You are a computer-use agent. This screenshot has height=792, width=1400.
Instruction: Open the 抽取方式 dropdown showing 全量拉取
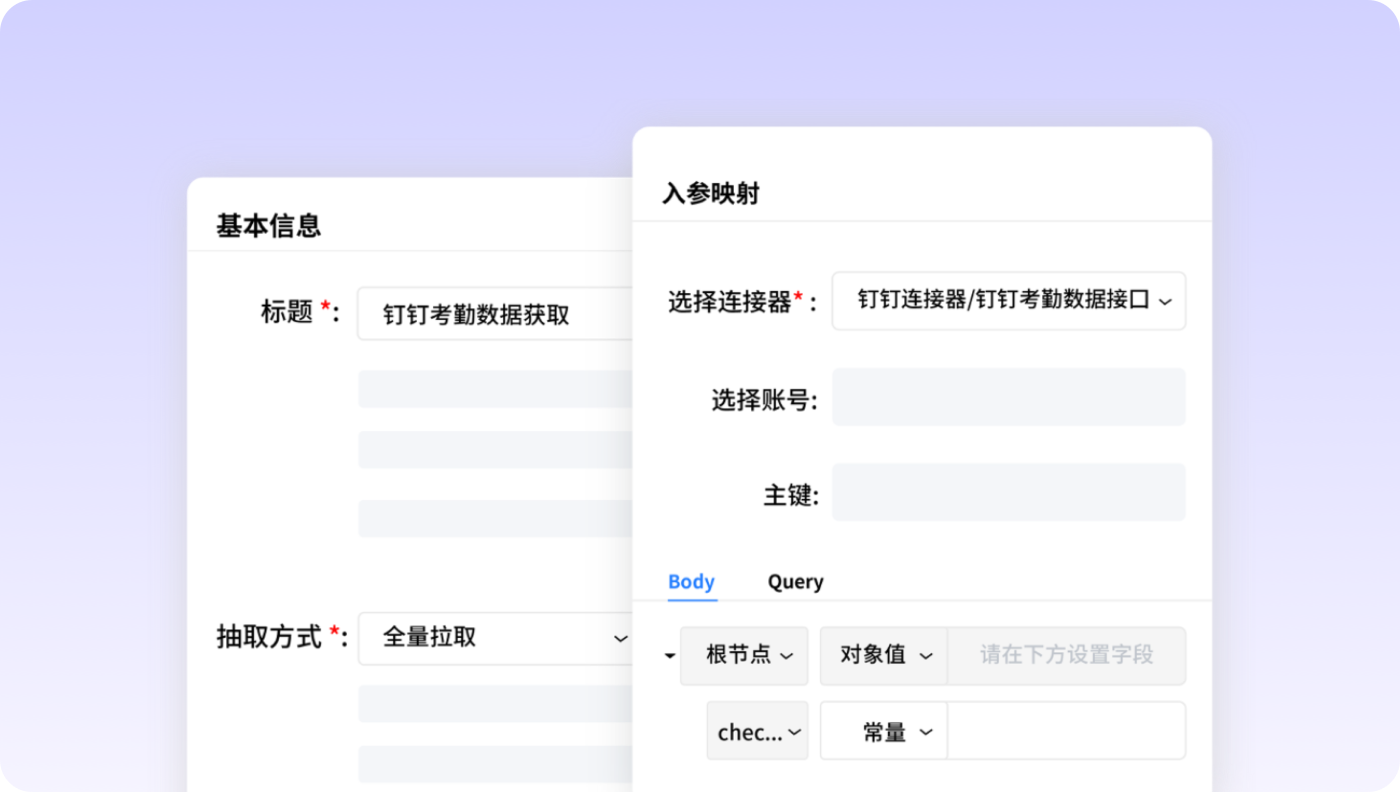(x=495, y=638)
